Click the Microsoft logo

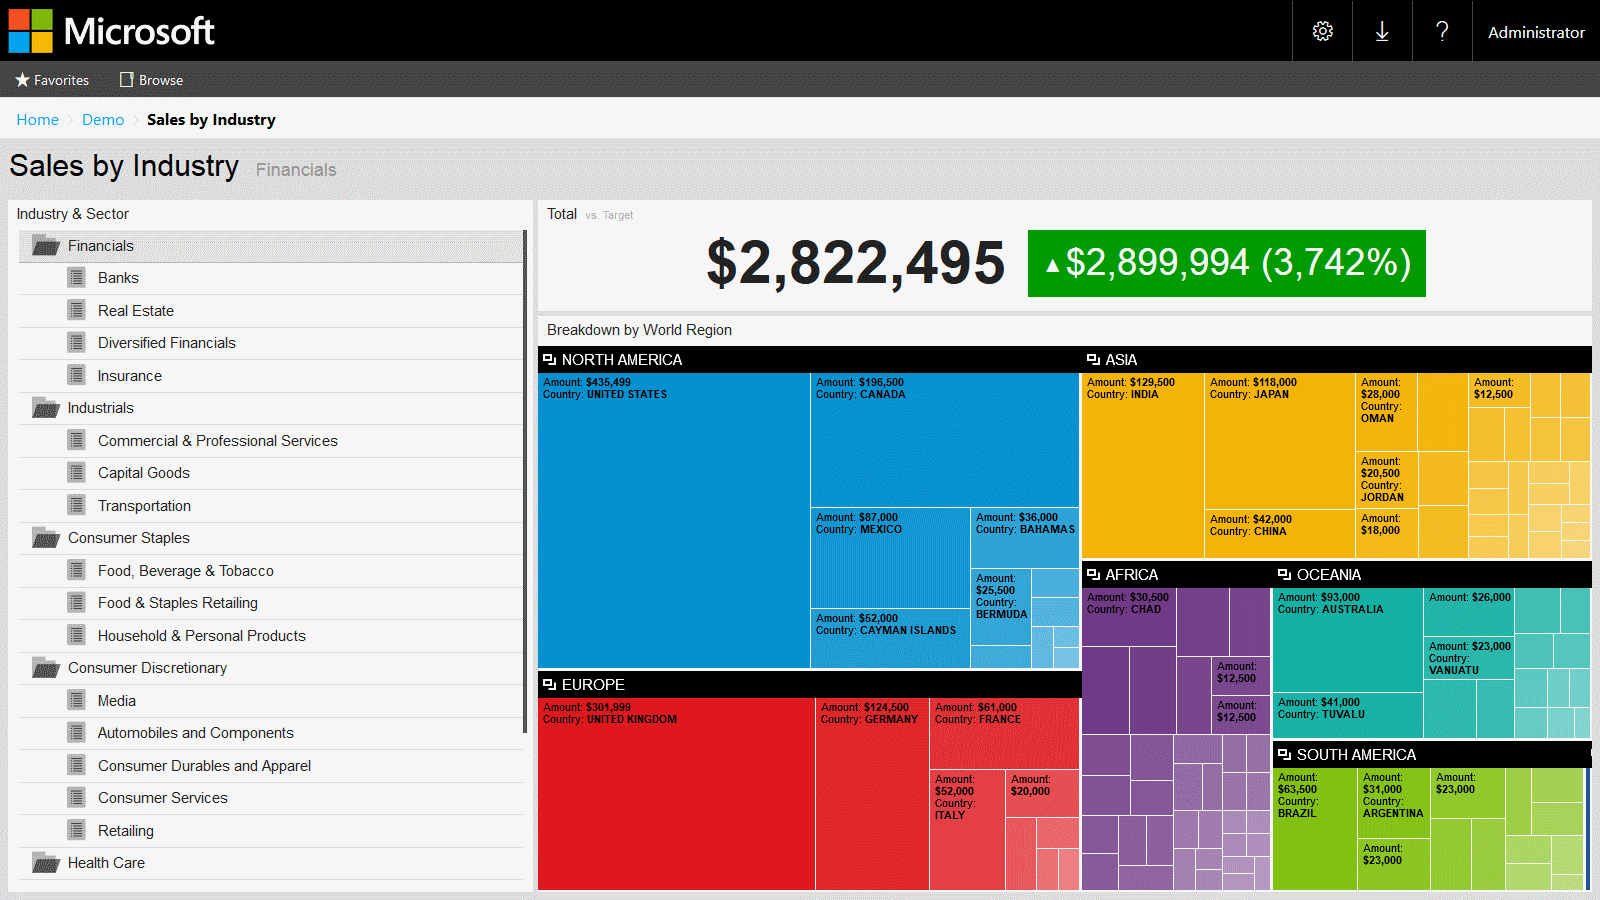pos(112,31)
